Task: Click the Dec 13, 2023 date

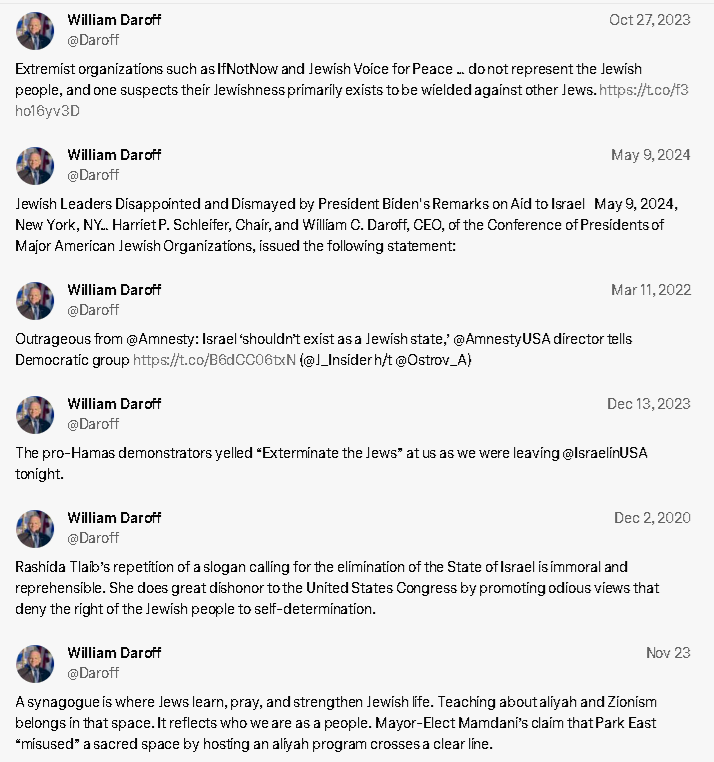Action: point(649,404)
